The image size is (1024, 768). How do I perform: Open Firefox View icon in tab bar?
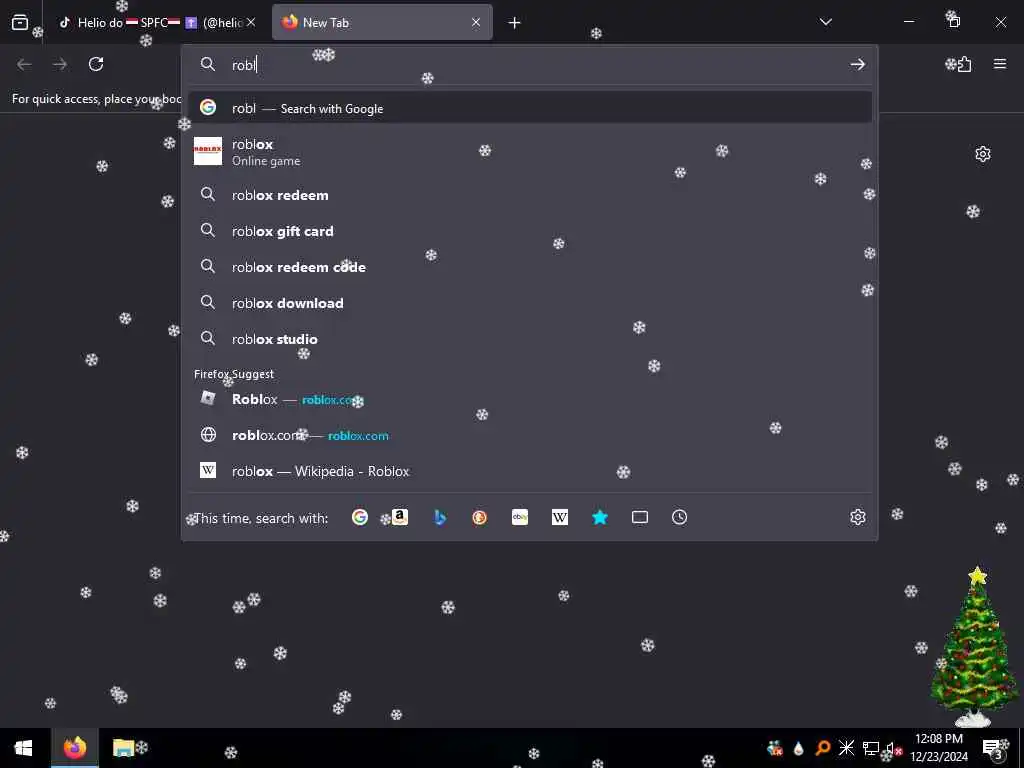point(20,22)
